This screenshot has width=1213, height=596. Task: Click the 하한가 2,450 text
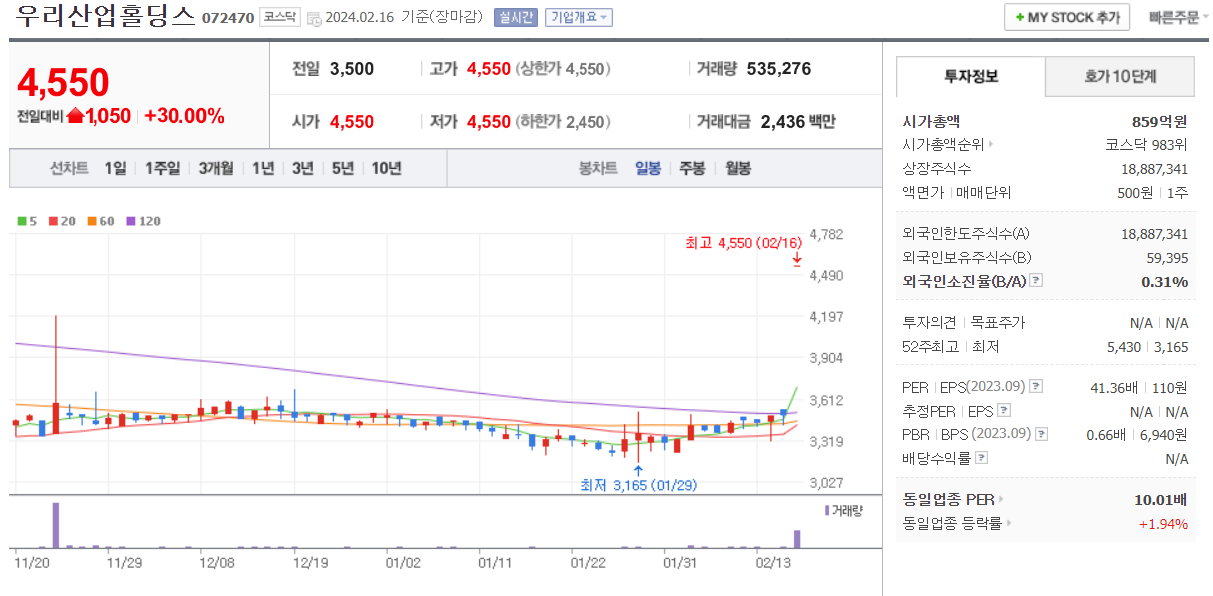click(563, 122)
